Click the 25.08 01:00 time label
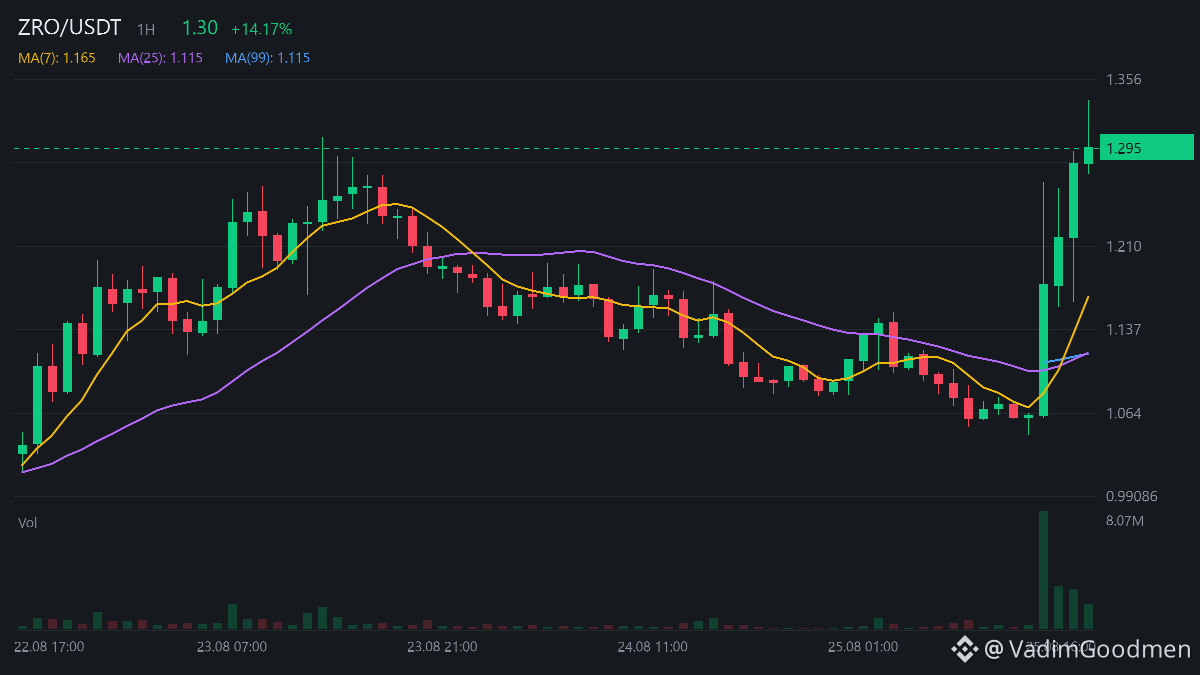The width and height of the screenshot is (1200, 675). point(863,647)
